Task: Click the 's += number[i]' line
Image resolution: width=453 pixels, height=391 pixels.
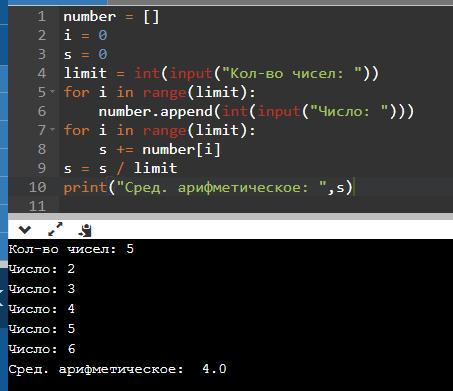Action: coord(160,149)
